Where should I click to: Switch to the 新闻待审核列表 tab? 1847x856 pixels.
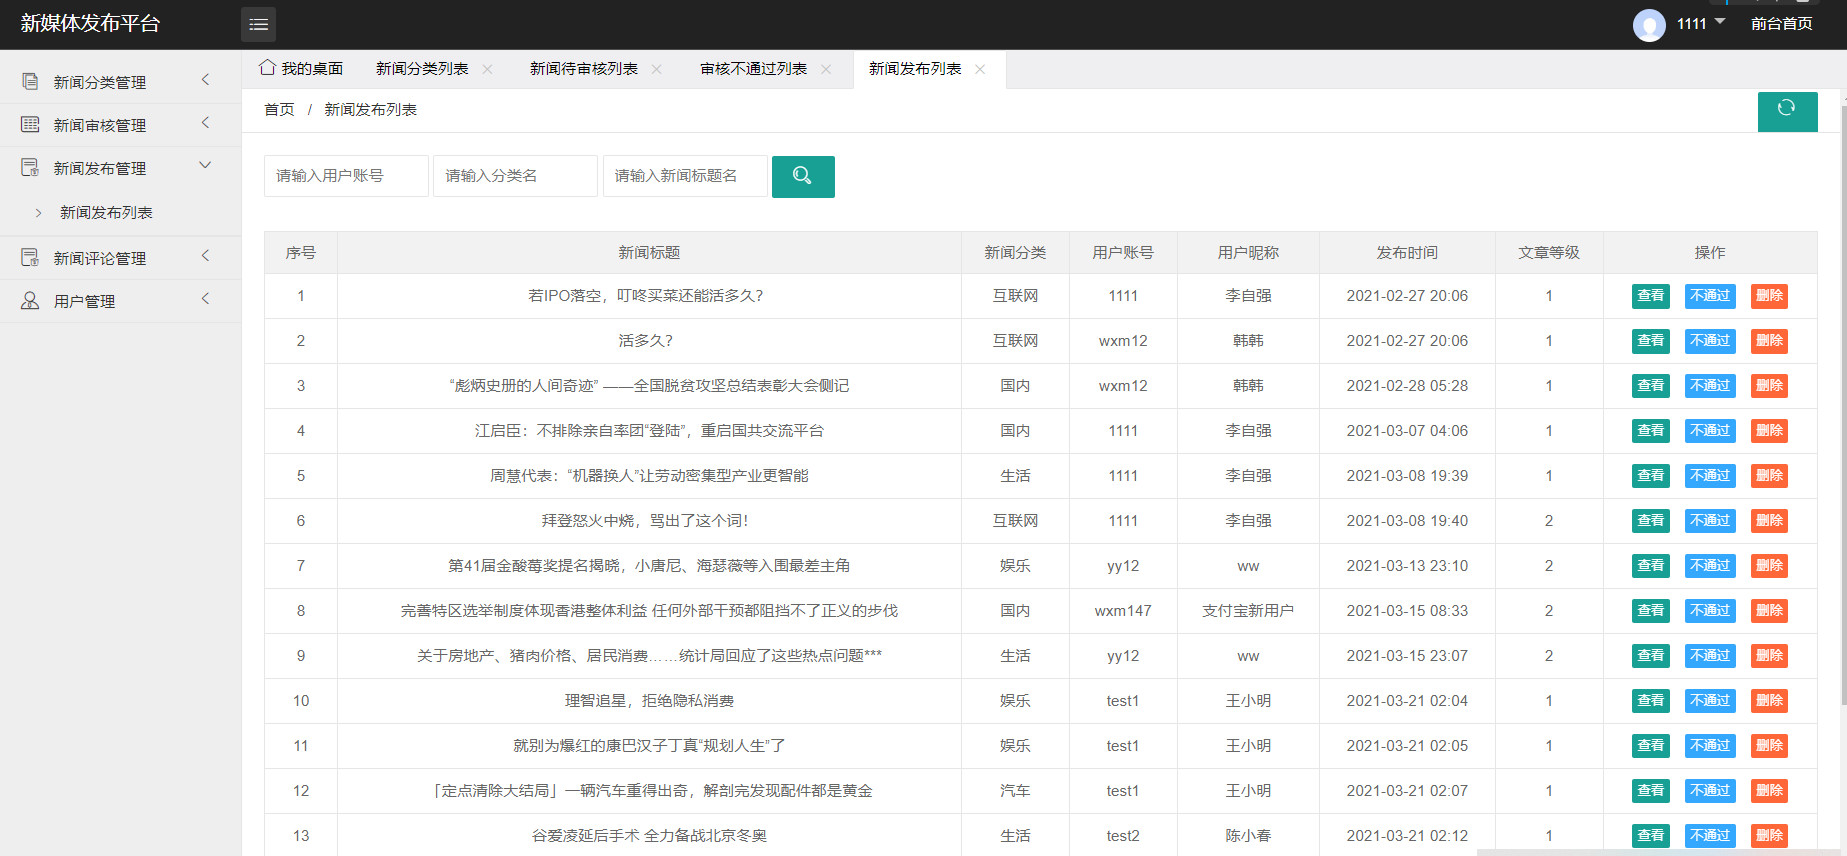click(584, 69)
